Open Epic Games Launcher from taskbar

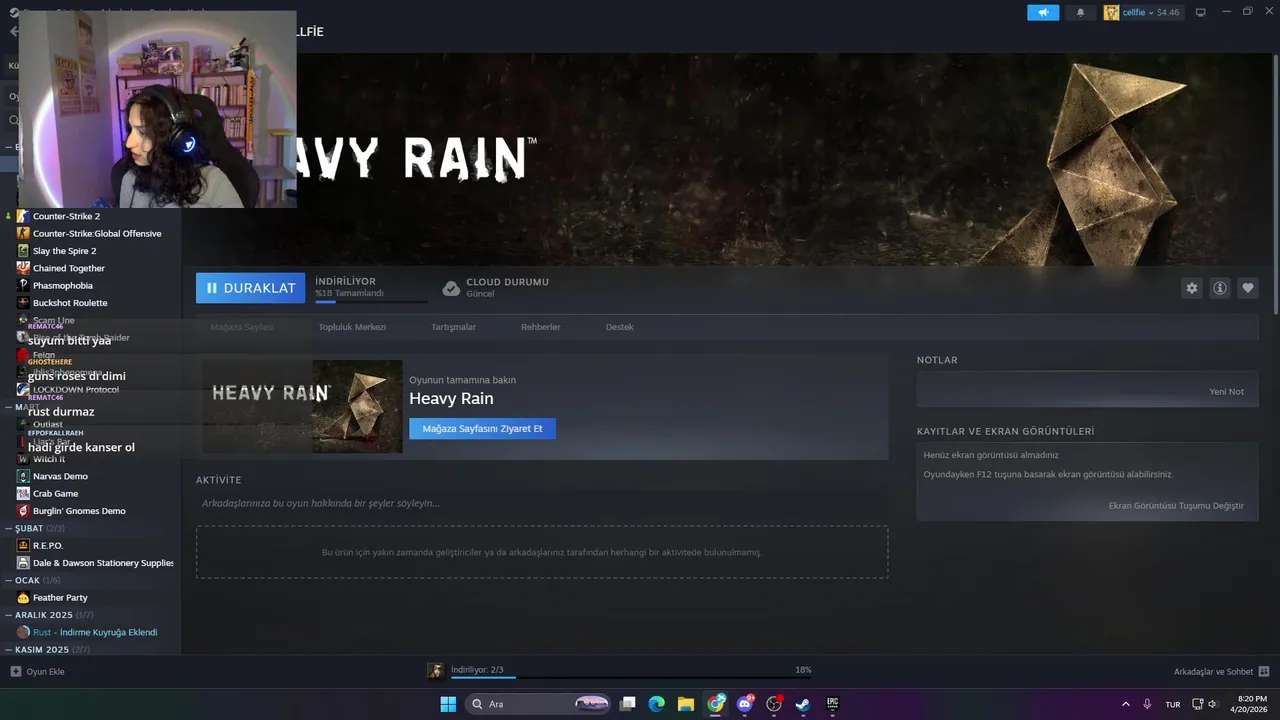(832, 704)
